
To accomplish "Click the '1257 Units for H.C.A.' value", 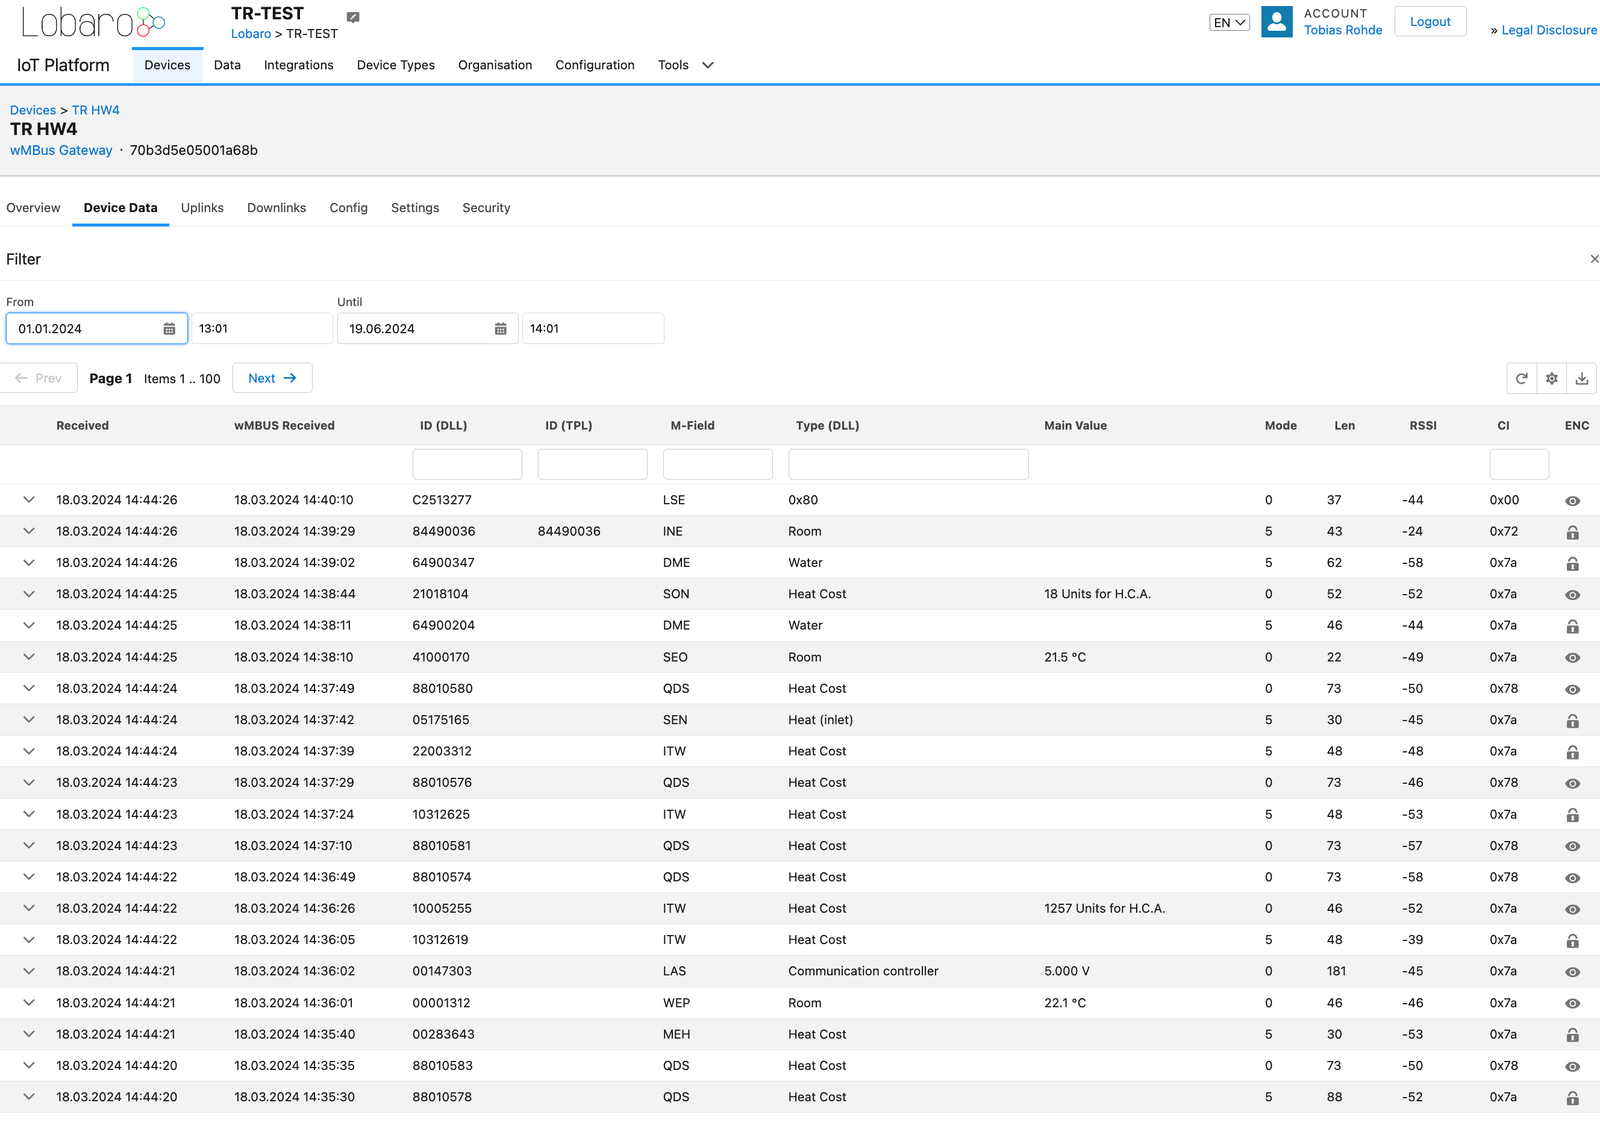I will click(x=1104, y=908).
